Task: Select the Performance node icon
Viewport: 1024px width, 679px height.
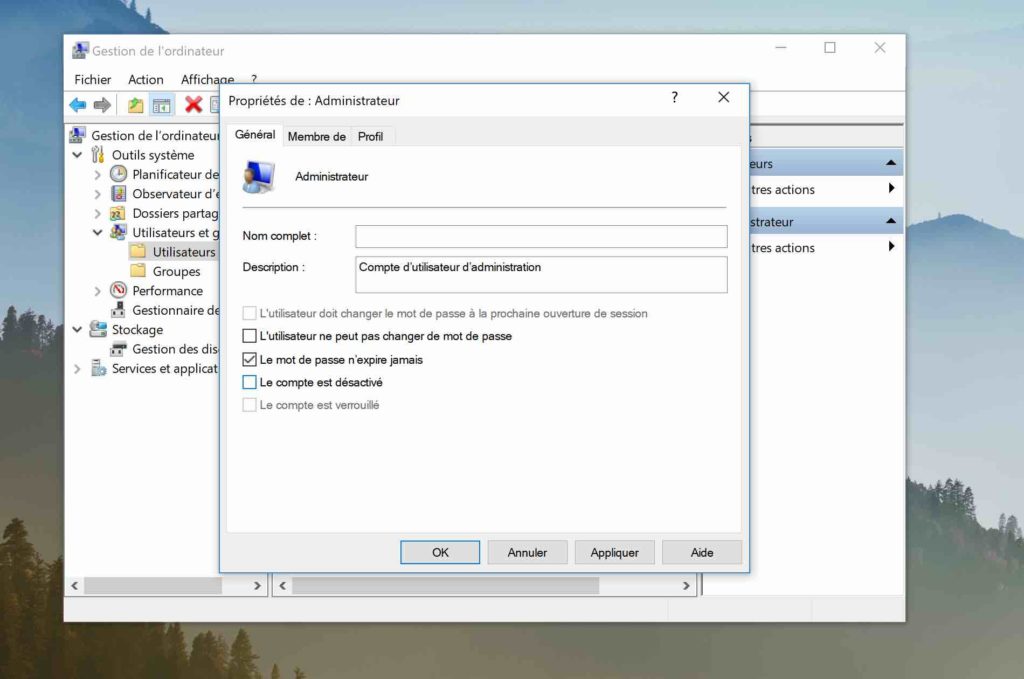Action: [117, 290]
